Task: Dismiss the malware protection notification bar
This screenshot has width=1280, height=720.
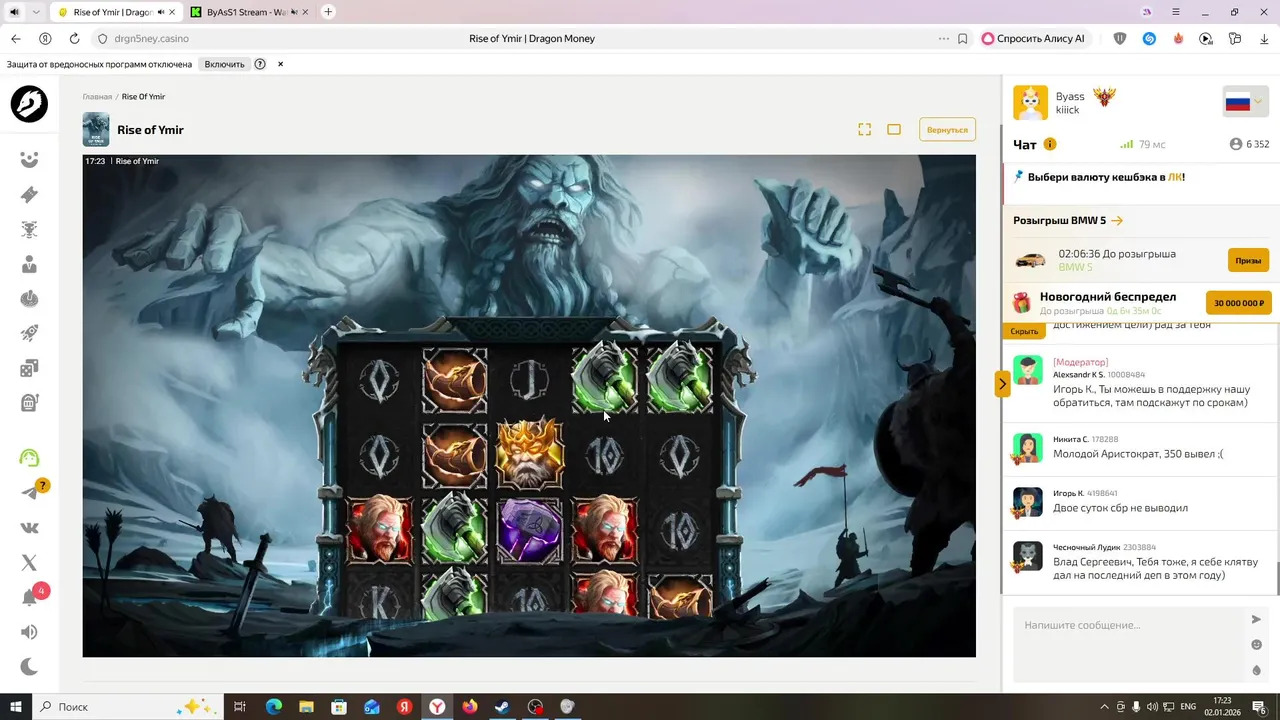Action: [x=281, y=64]
